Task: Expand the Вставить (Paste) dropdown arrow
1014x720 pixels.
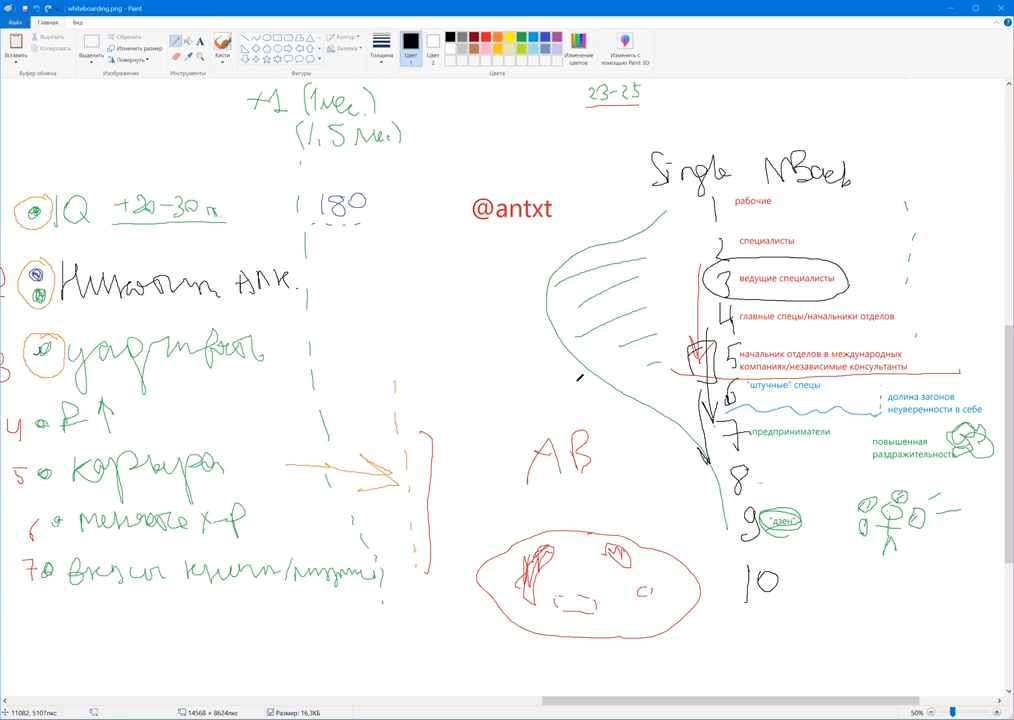Action: 16,62
